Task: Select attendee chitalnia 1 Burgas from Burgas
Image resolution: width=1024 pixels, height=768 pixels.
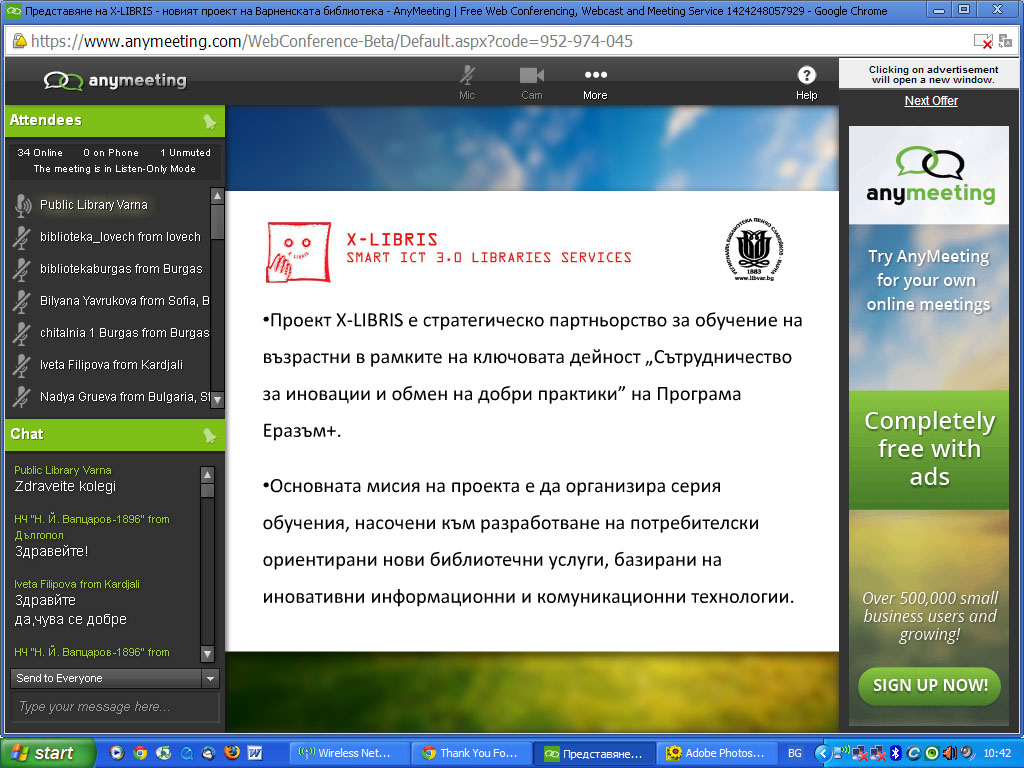Action: point(124,333)
